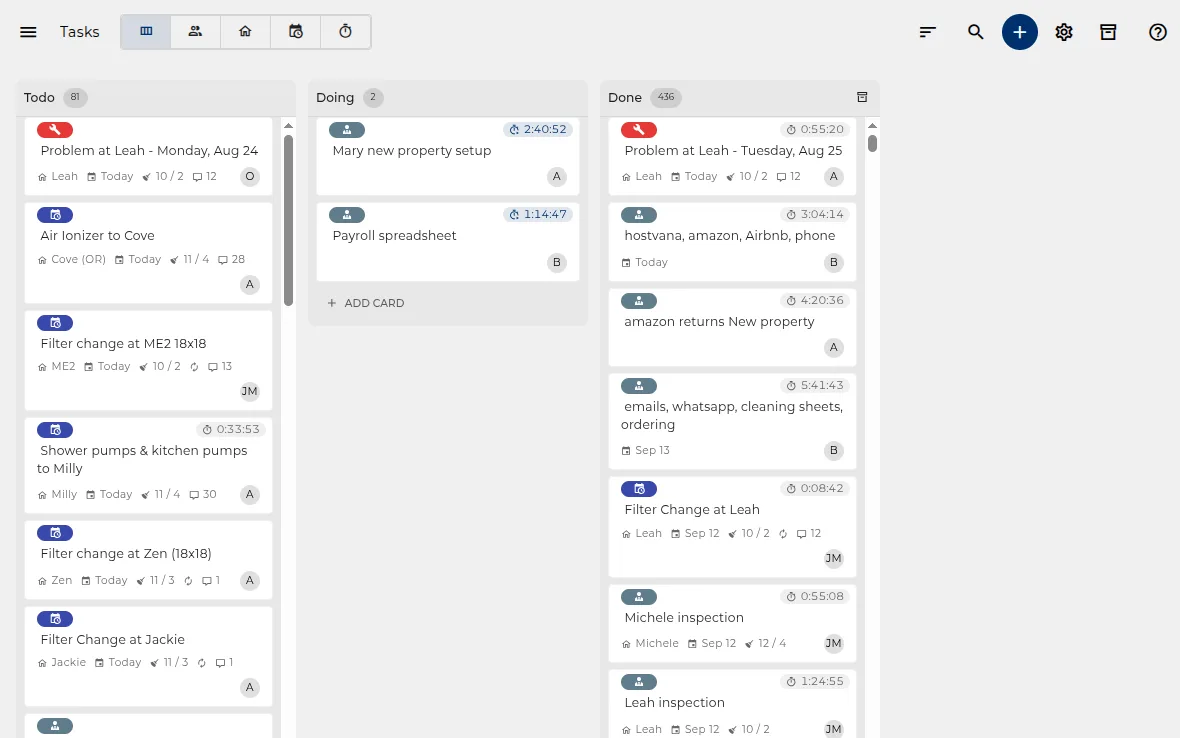Click the calendar tag on Filter Change at Leah
Screen dimensions: 1180x738
point(639,489)
